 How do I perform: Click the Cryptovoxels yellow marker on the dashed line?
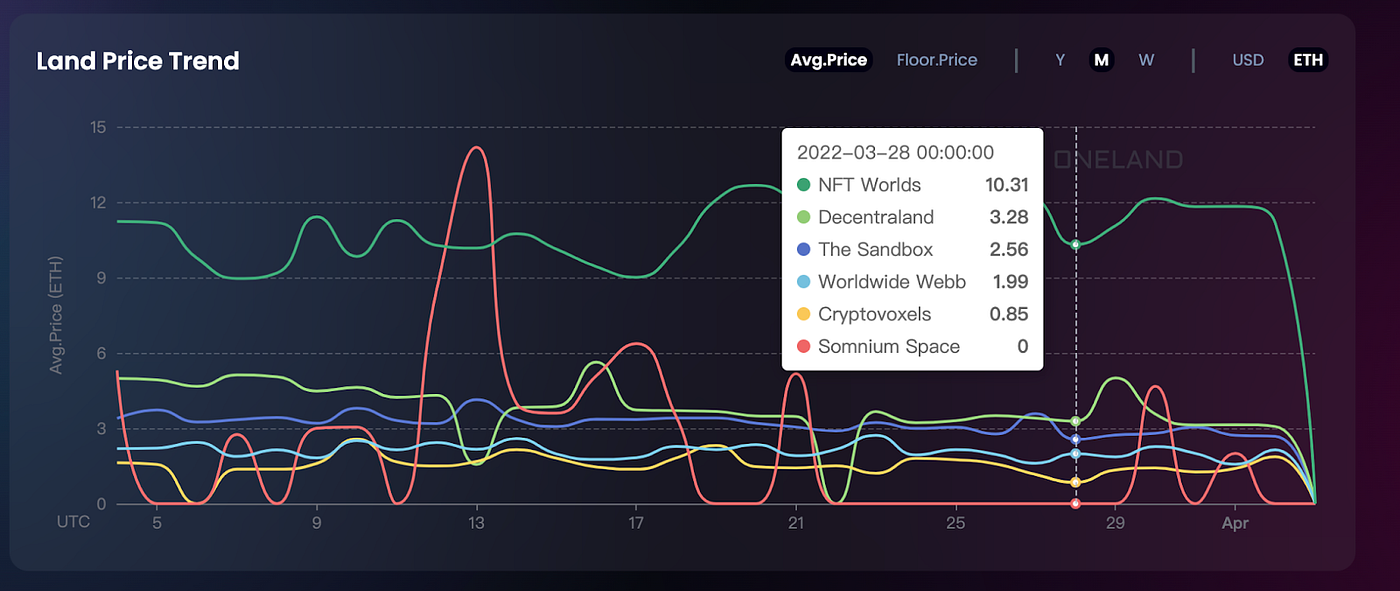click(x=1076, y=482)
